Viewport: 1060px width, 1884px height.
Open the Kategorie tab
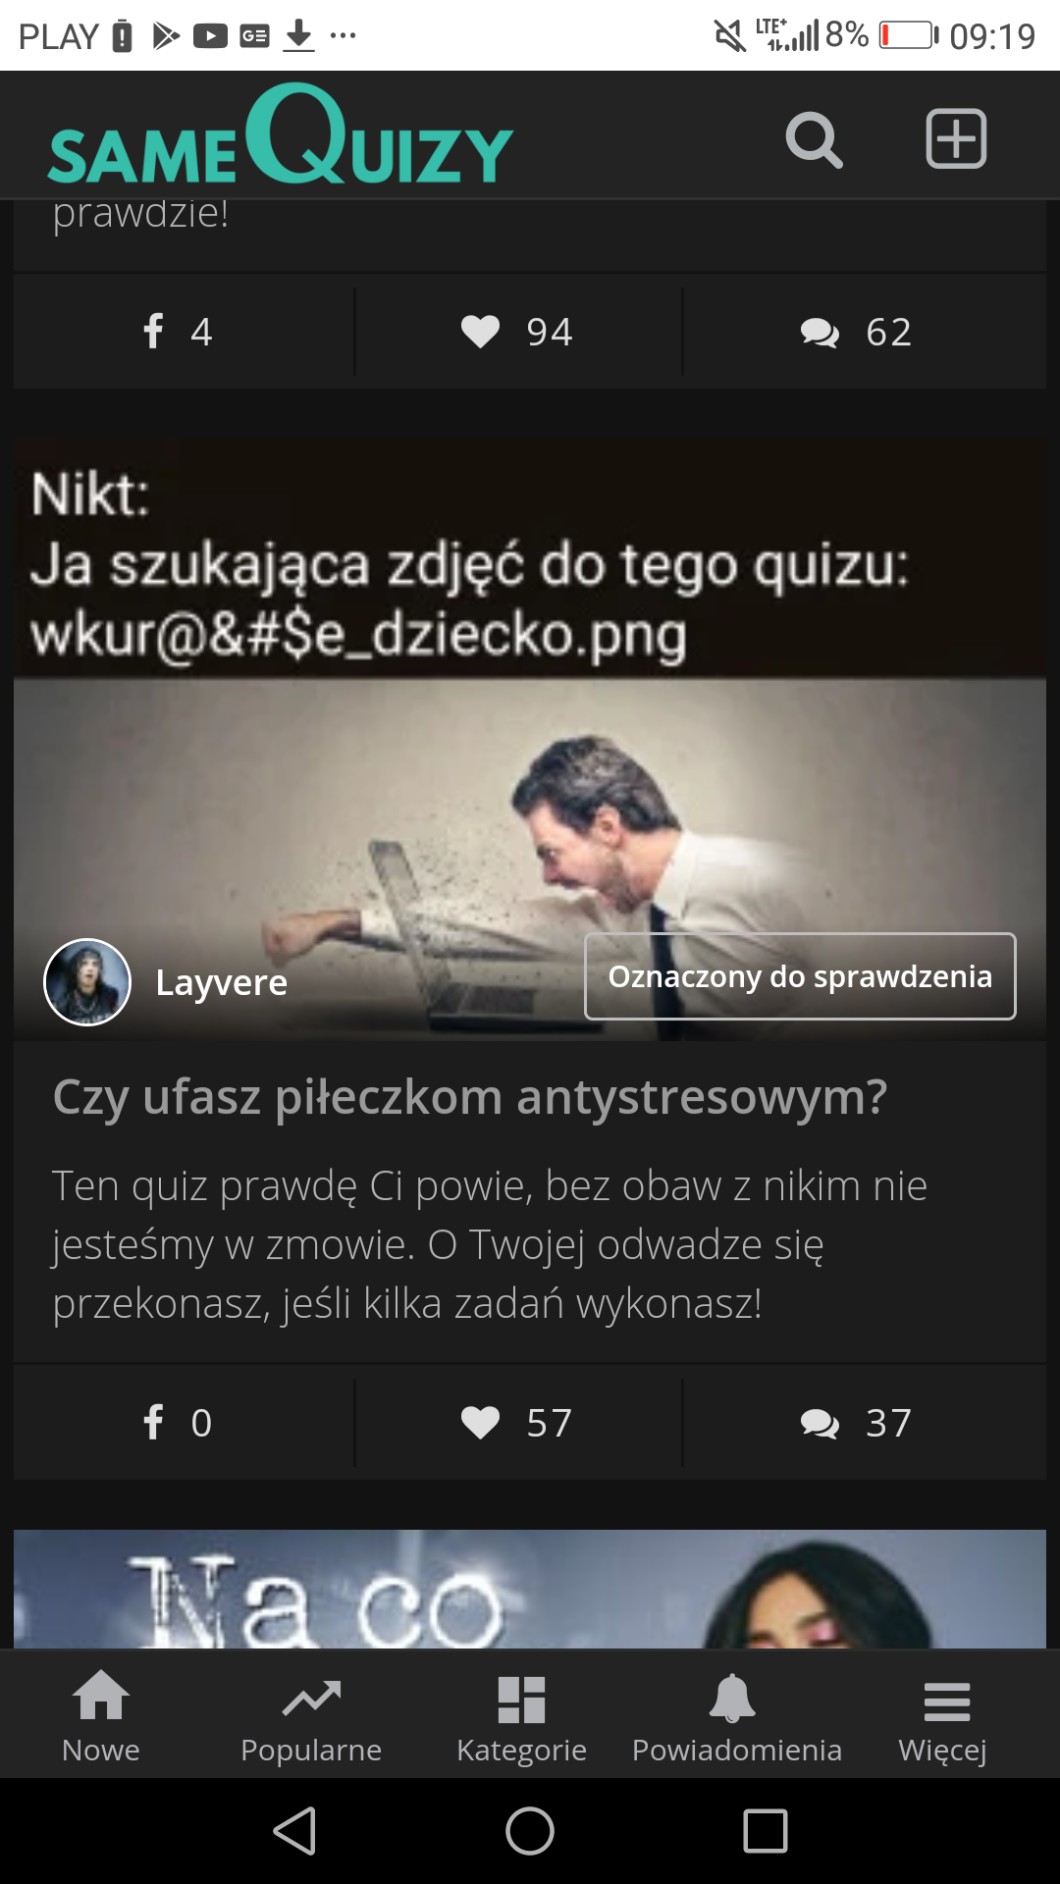click(x=521, y=1717)
